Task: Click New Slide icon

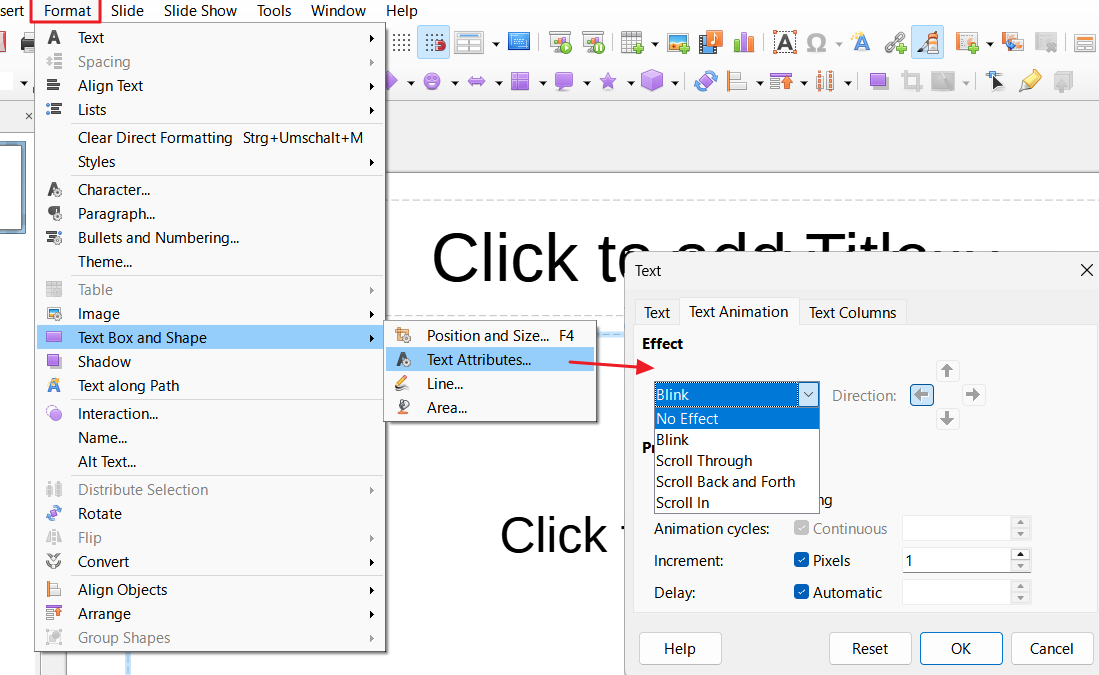Action: (967, 43)
